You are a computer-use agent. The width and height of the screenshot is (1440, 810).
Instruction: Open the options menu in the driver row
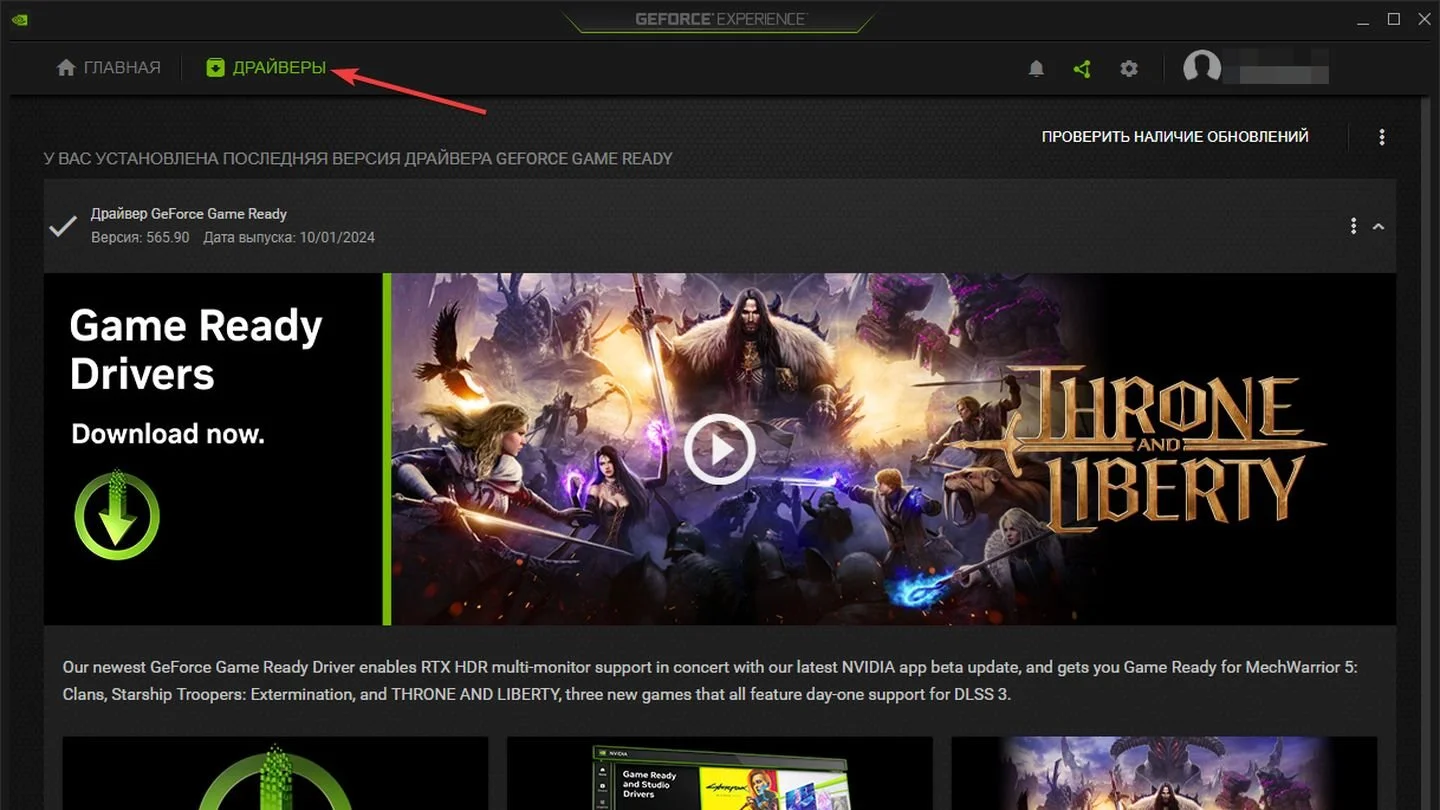tap(1353, 226)
